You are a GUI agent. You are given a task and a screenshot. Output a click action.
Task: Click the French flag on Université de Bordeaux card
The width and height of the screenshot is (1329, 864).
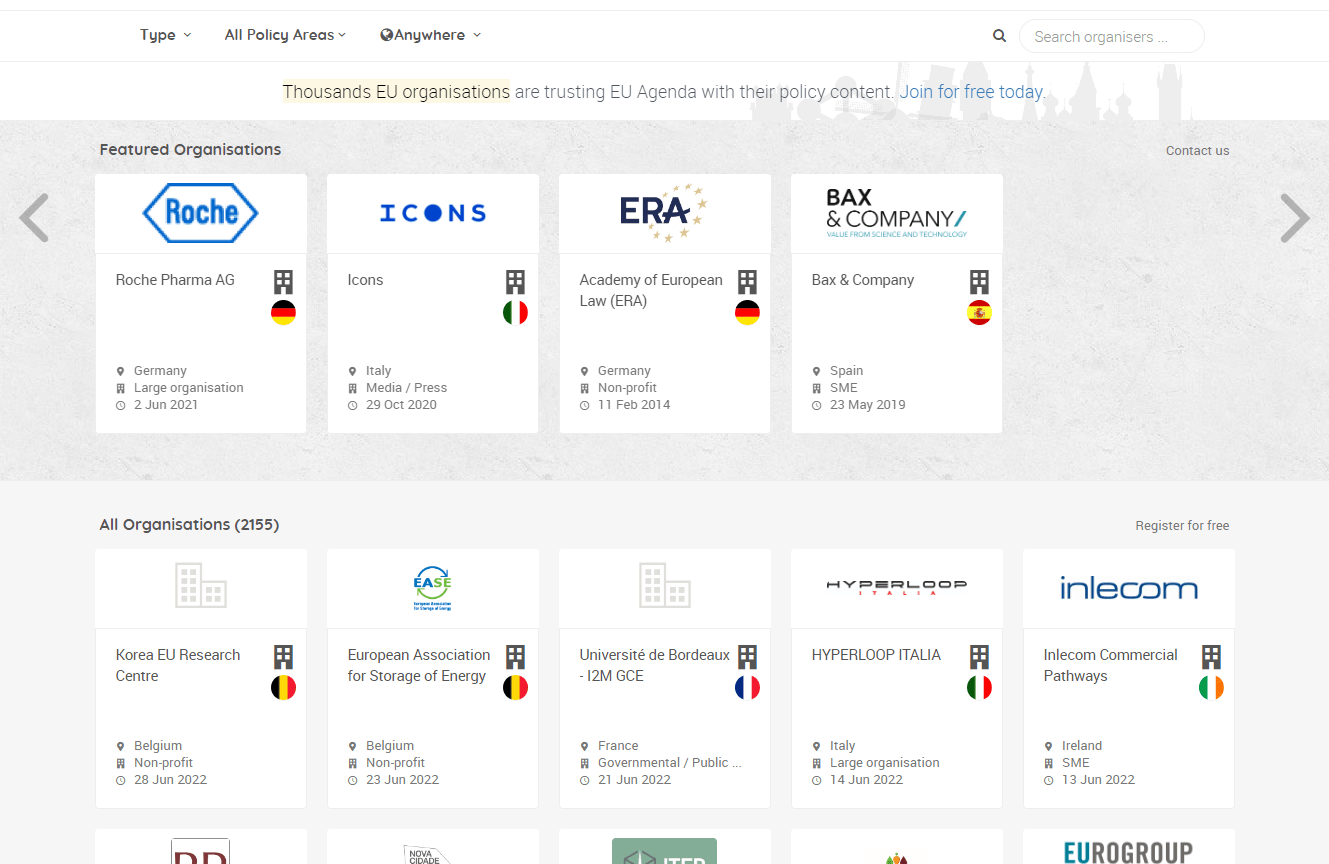coord(747,688)
